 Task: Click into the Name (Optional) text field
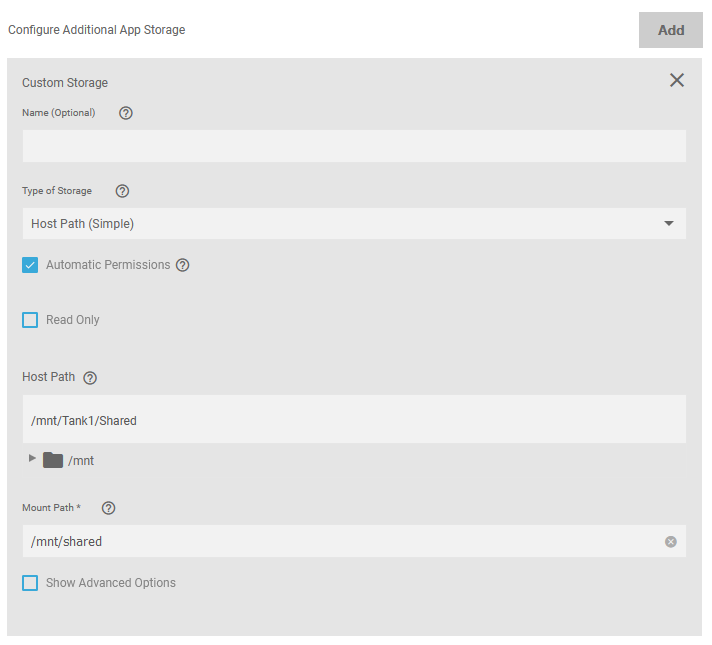click(x=354, y=146)
